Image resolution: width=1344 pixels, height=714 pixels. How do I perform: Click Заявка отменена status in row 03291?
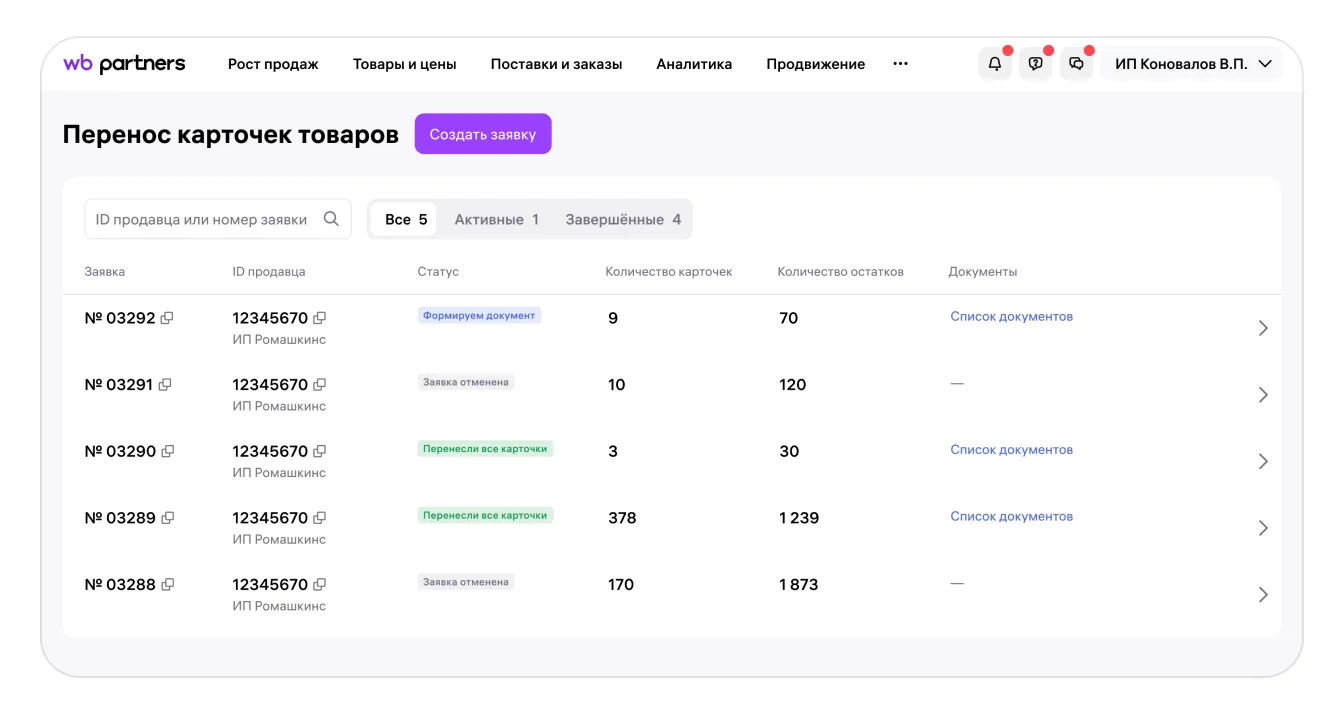pos(466,381)
